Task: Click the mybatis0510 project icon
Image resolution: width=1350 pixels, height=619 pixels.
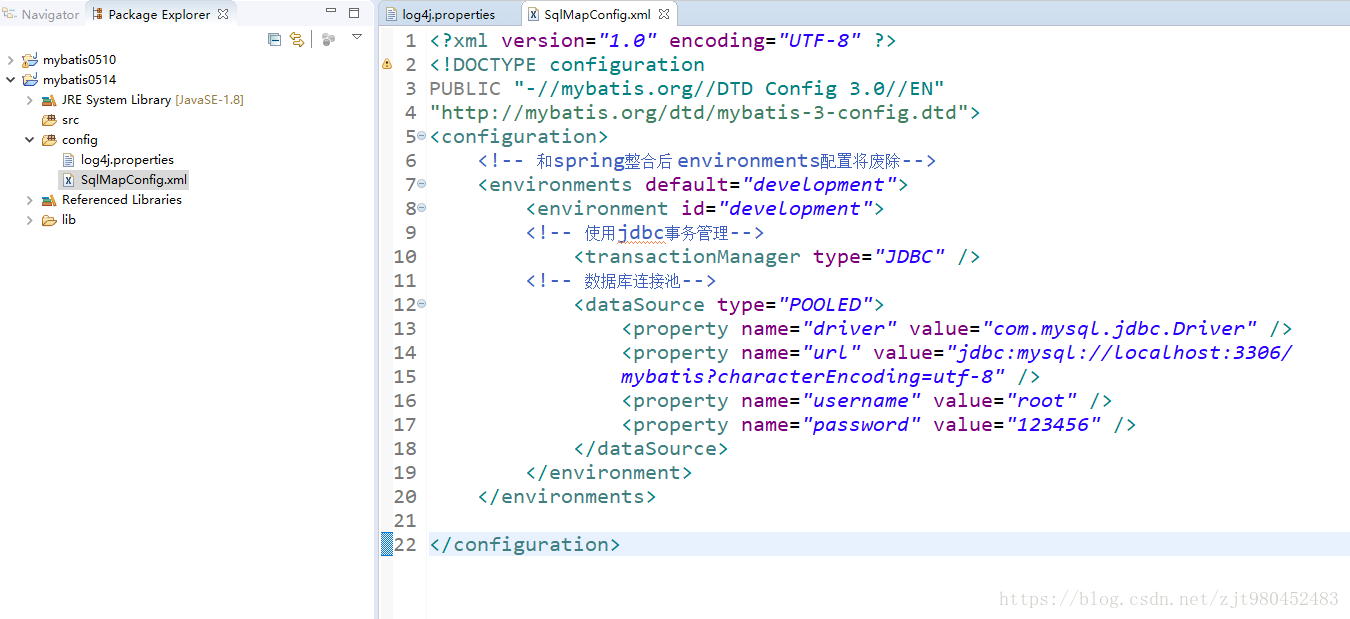Action: click(x=30, y=60)
